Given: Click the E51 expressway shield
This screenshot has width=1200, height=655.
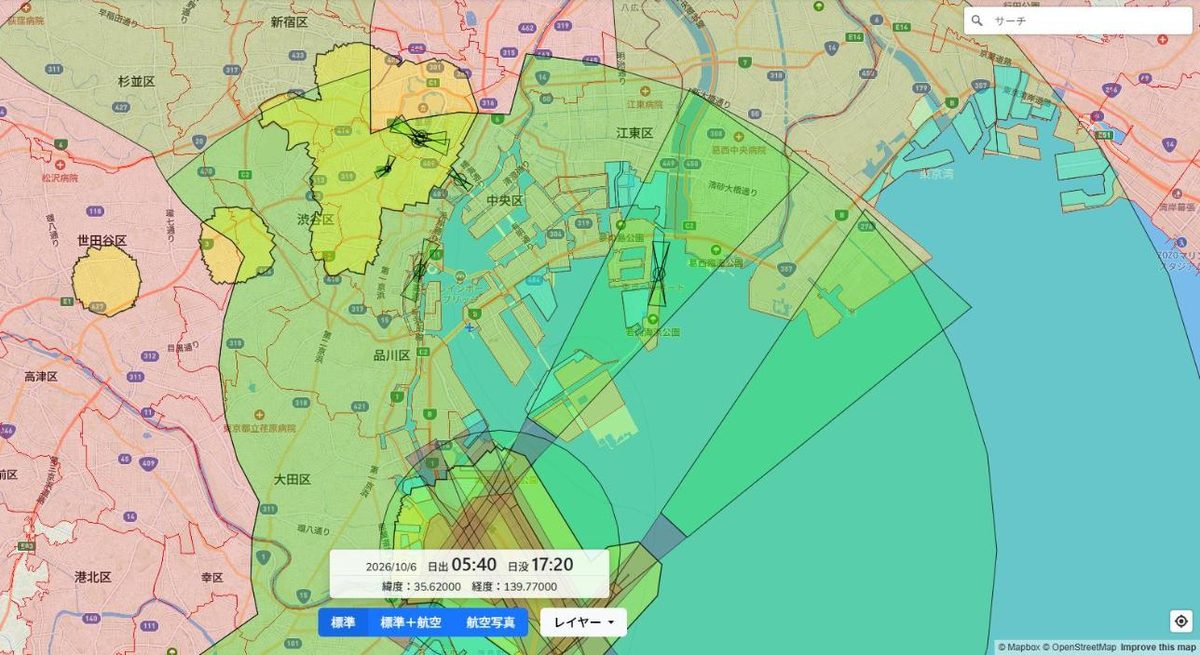Looking at the screenshot, I should coord(1104,135).
